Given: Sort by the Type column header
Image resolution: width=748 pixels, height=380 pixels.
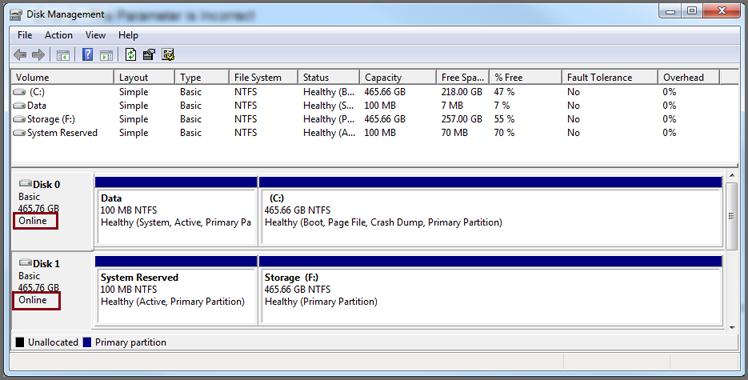Looking at the screenshot, I should (x=202, y=77).
